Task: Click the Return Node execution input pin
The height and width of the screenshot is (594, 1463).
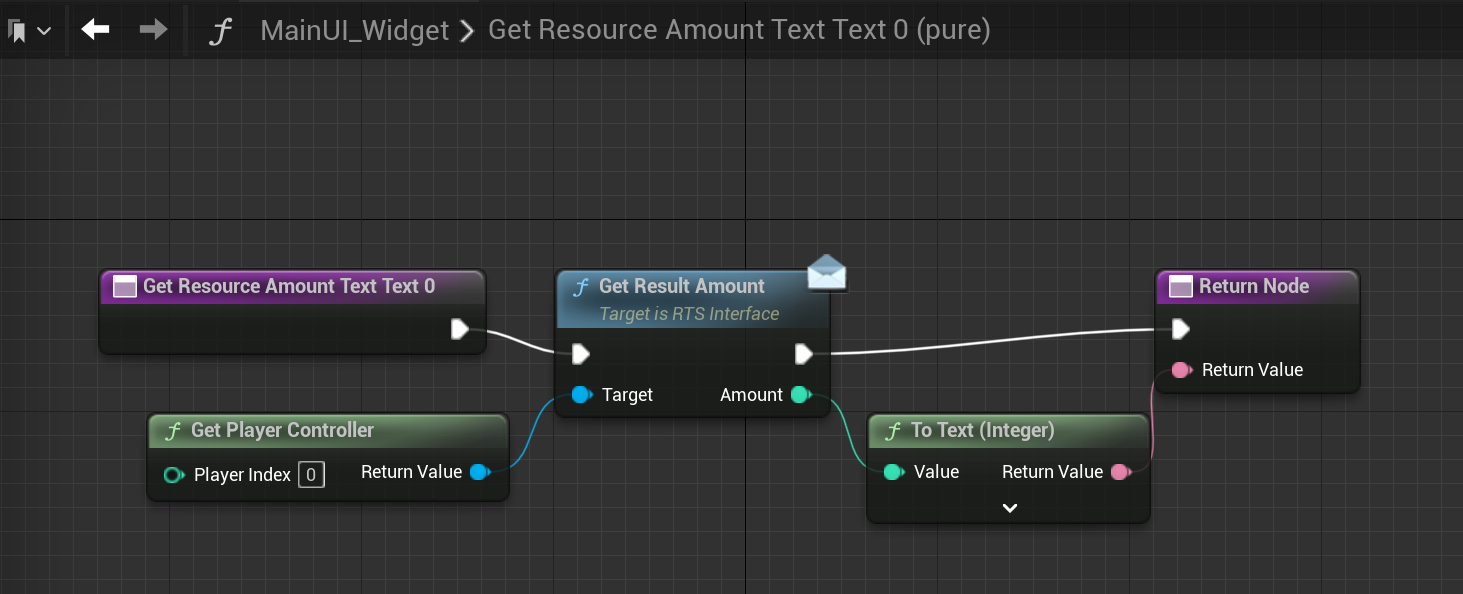Action: coord(1181,329)
